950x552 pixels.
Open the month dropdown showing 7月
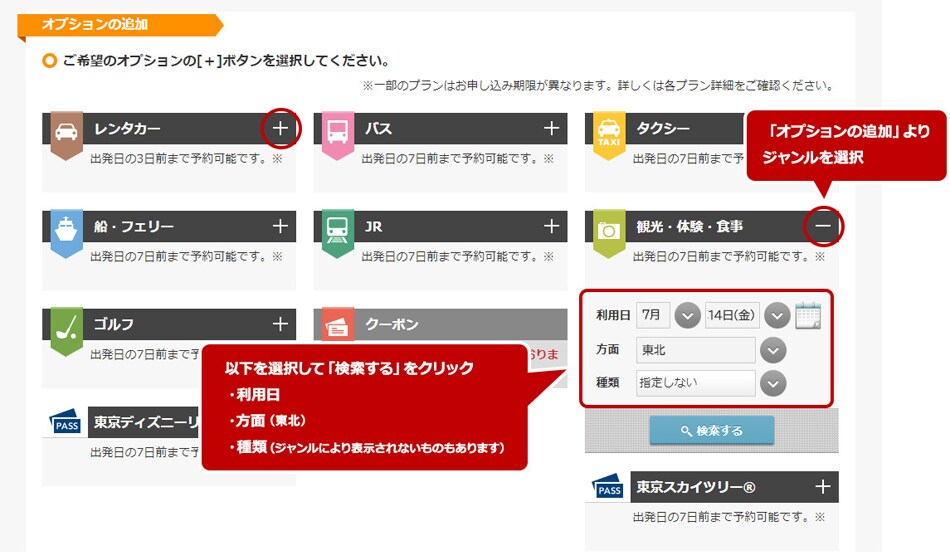point(686,315)
